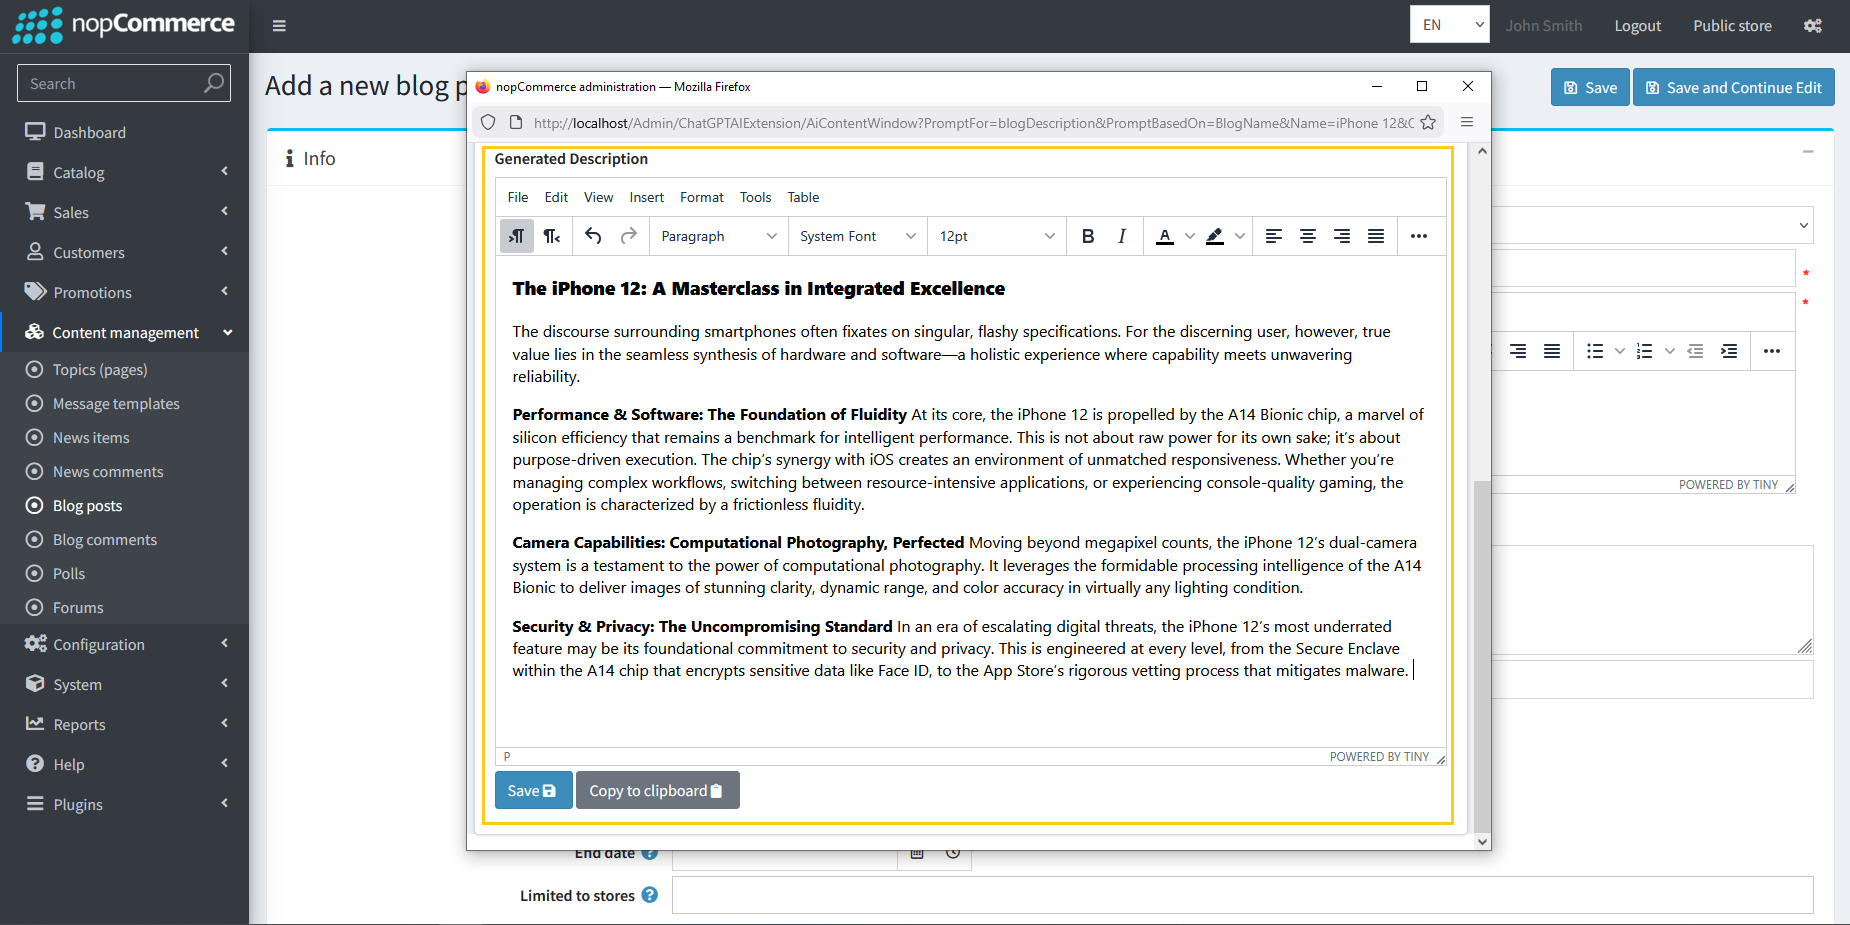Open the text color picker arrow
This screenshot has width=1850, height=925.
coord(1188,236)
